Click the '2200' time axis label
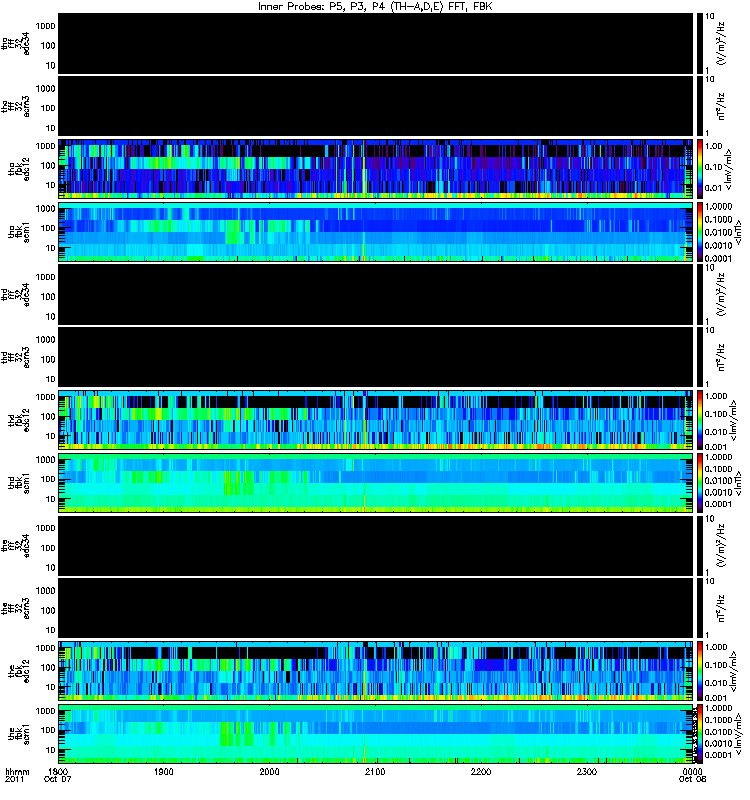 [x=481, y=771]
